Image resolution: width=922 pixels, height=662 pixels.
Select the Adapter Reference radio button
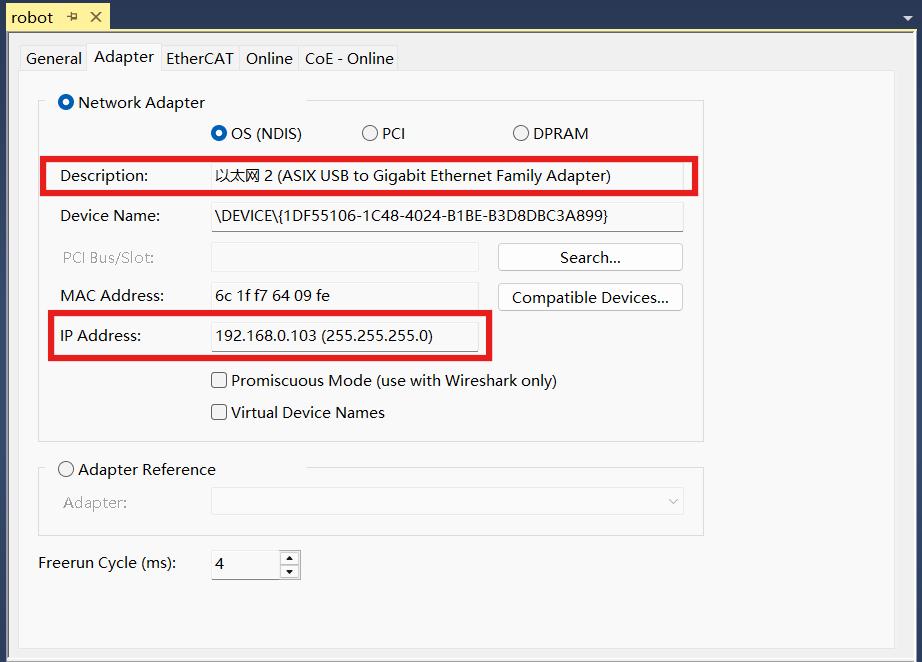coord(66,469)
